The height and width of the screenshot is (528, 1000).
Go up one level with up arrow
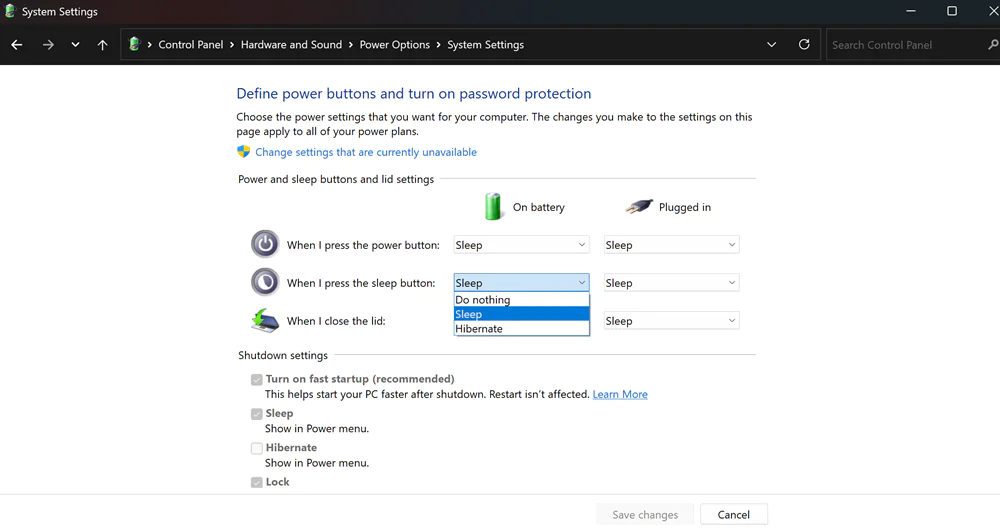102,45
